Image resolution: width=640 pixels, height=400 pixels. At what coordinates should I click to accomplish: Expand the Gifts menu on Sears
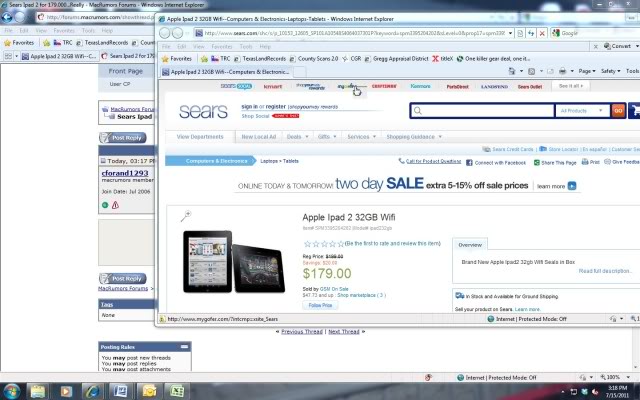click(327, 137)
